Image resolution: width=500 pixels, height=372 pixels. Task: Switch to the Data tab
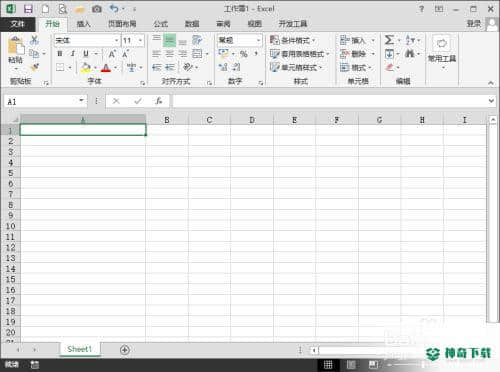(x=192, y=24)
